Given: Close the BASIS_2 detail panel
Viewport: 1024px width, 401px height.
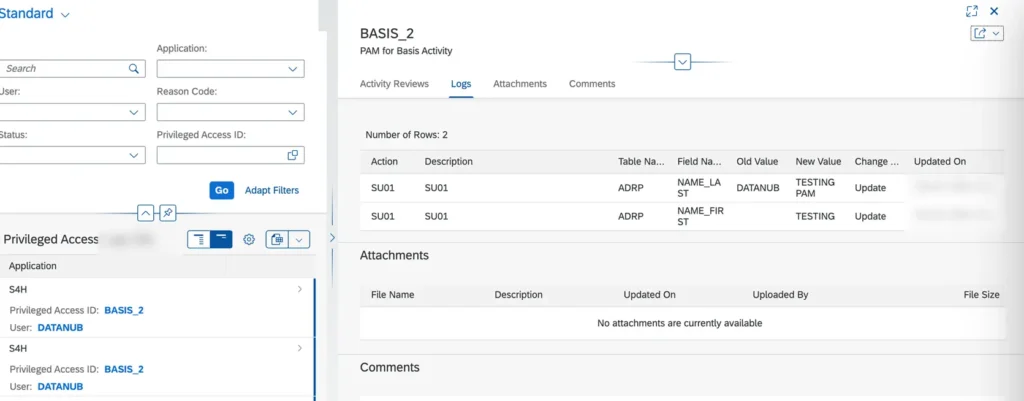Looking at the screenshot, I should [994, 11].
